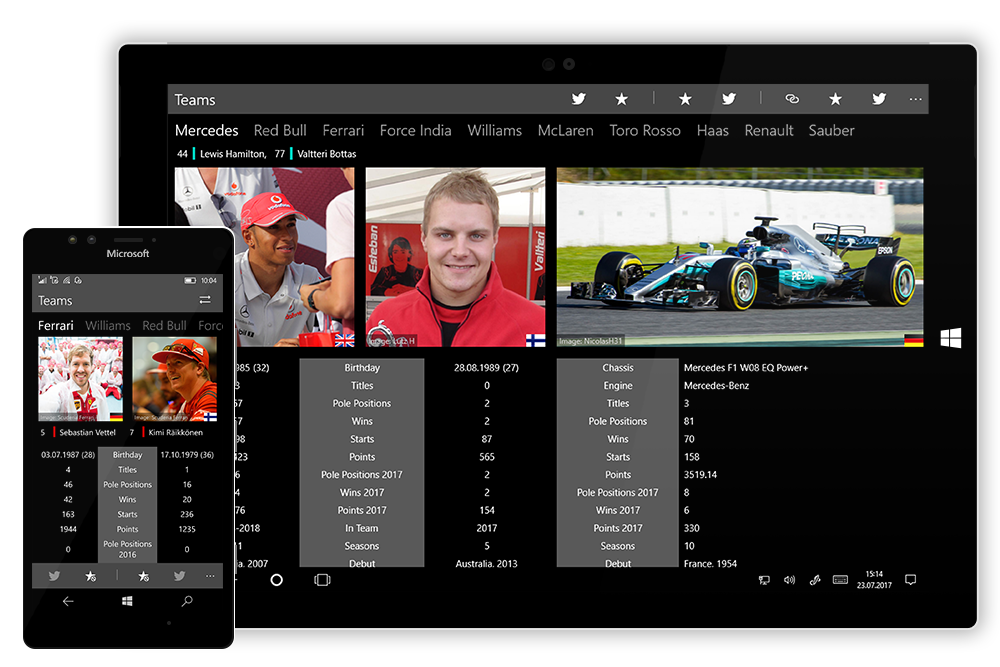Tap the phone's Search magnifier button
Image resolution: width=1000 pixels, height=667 pixels.
pos(187,601)
